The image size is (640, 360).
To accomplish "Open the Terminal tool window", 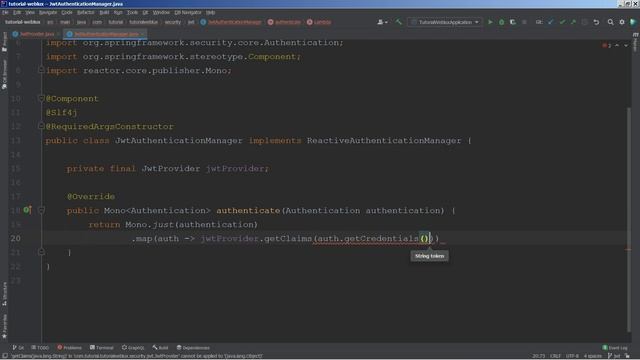I will [x=102, y=348].
